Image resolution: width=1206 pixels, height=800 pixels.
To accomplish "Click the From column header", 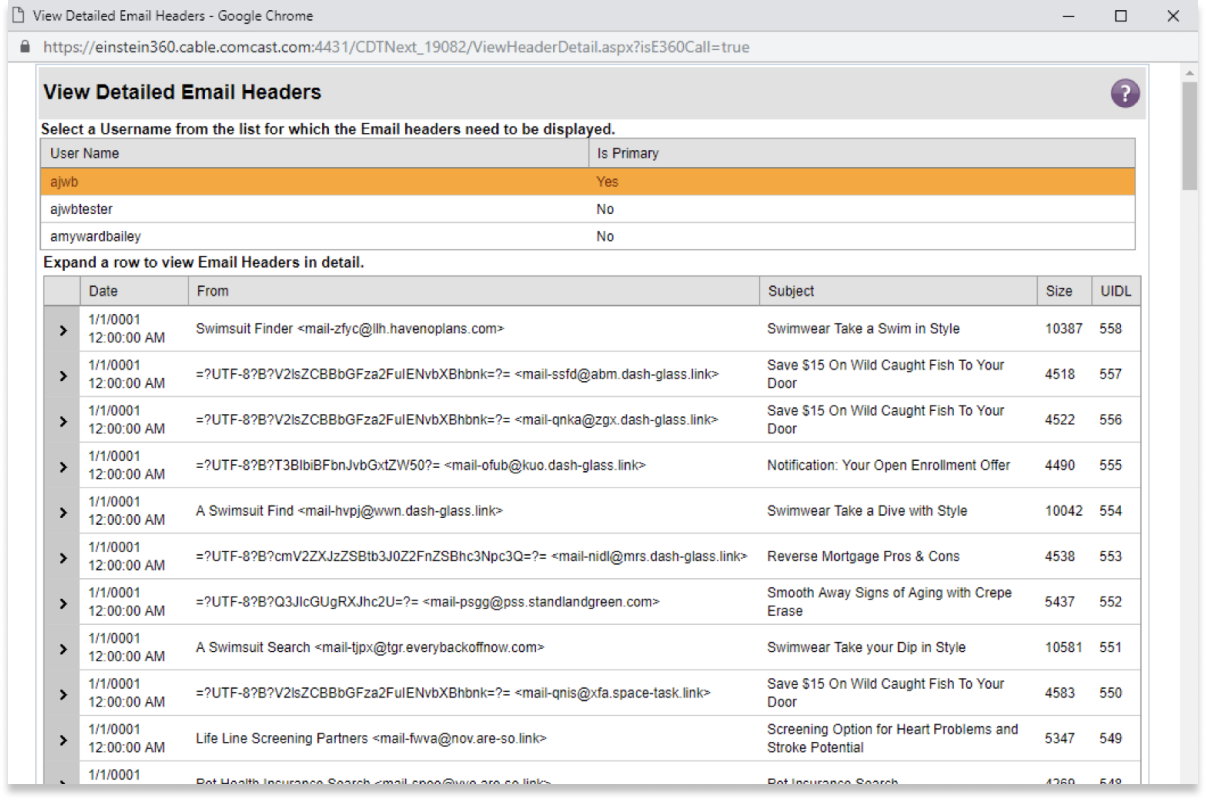I will [212, 291].
